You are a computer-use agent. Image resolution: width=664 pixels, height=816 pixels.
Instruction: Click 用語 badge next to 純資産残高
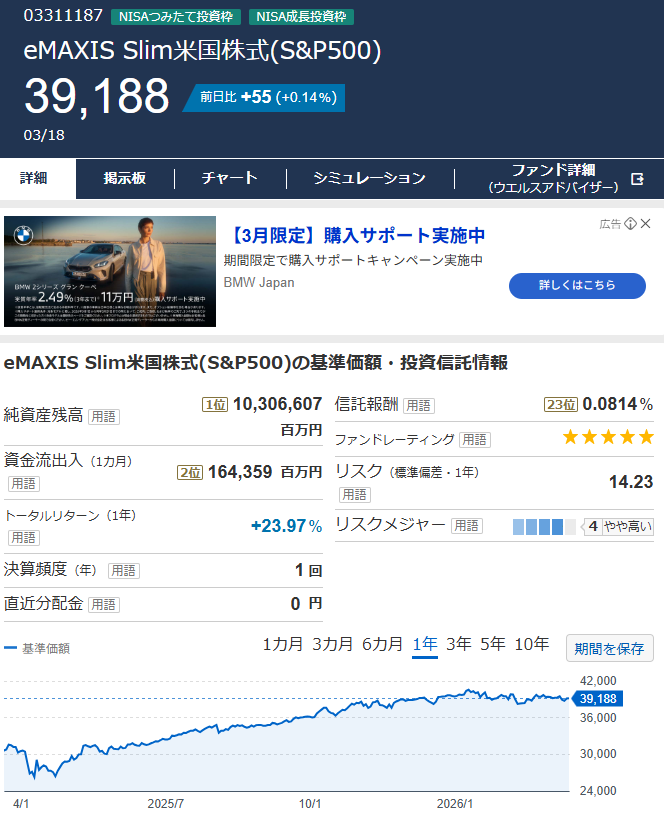point(103,416)
